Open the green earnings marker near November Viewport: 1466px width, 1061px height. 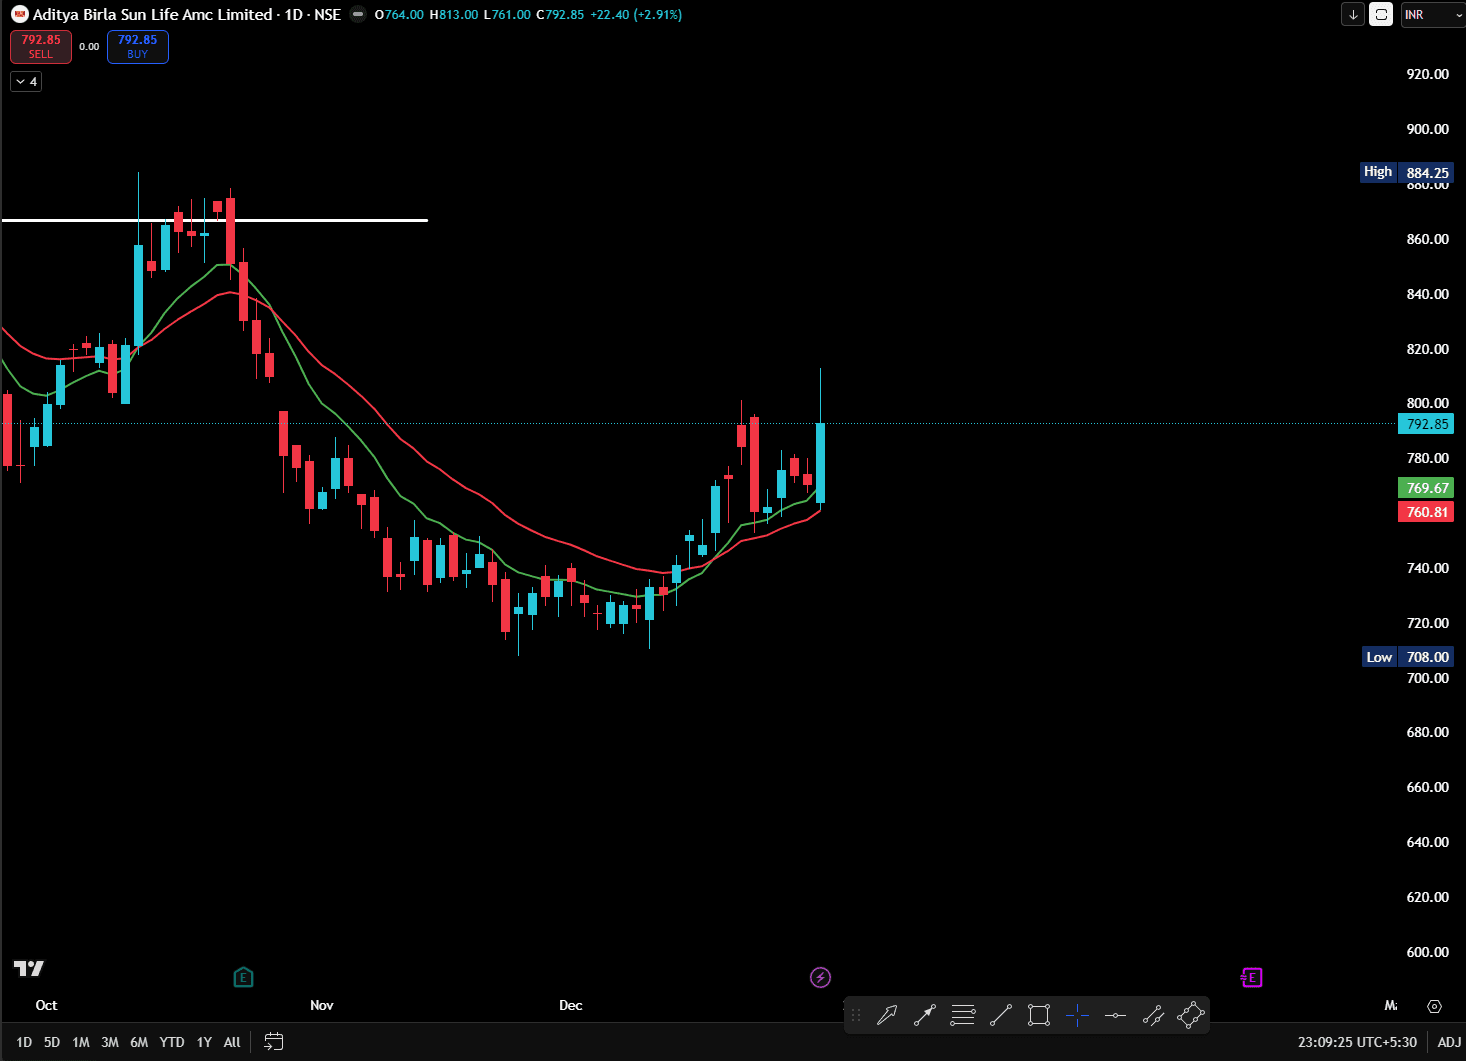(243, 977)
